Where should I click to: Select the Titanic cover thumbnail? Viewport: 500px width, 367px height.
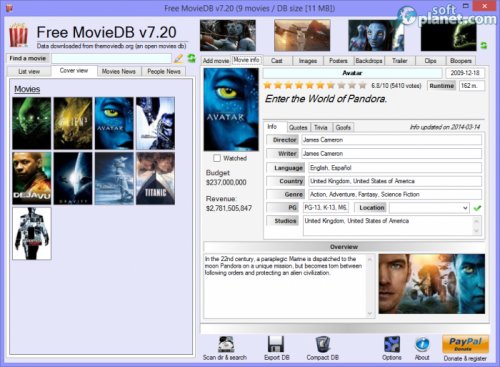155,178
